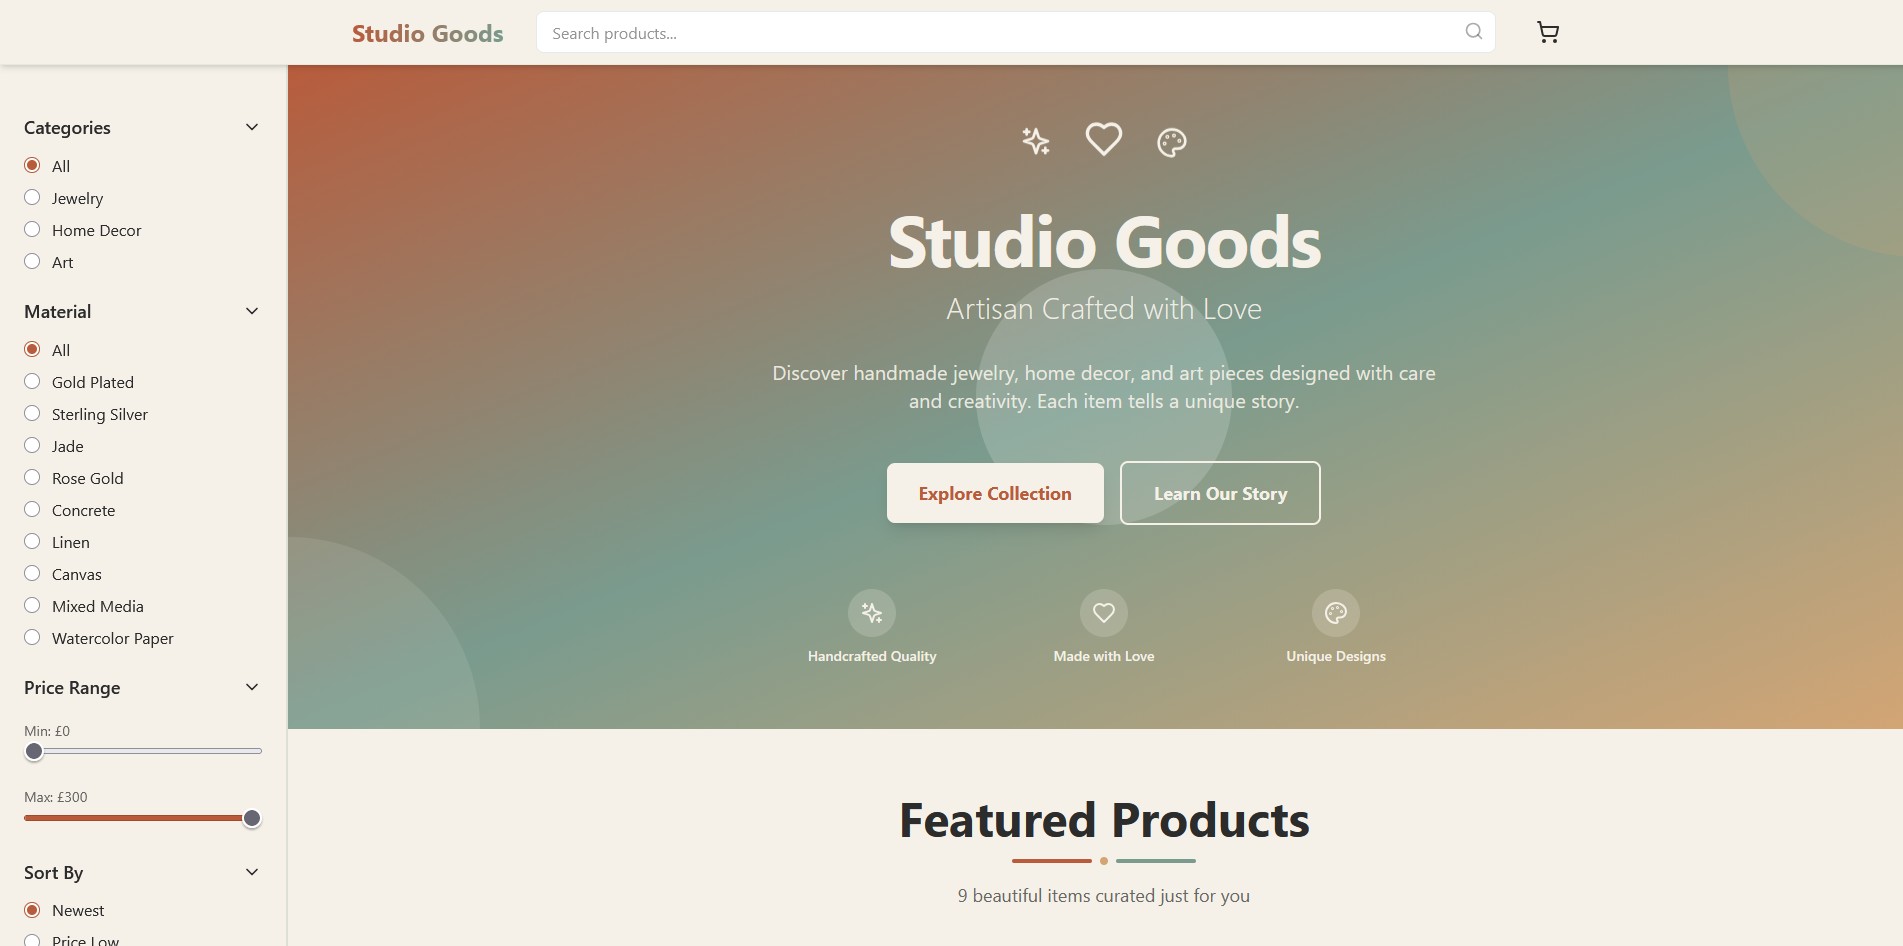The image size is (1903, 946).
Task: Collapse the Categories section
Action: tap(251, 126)
